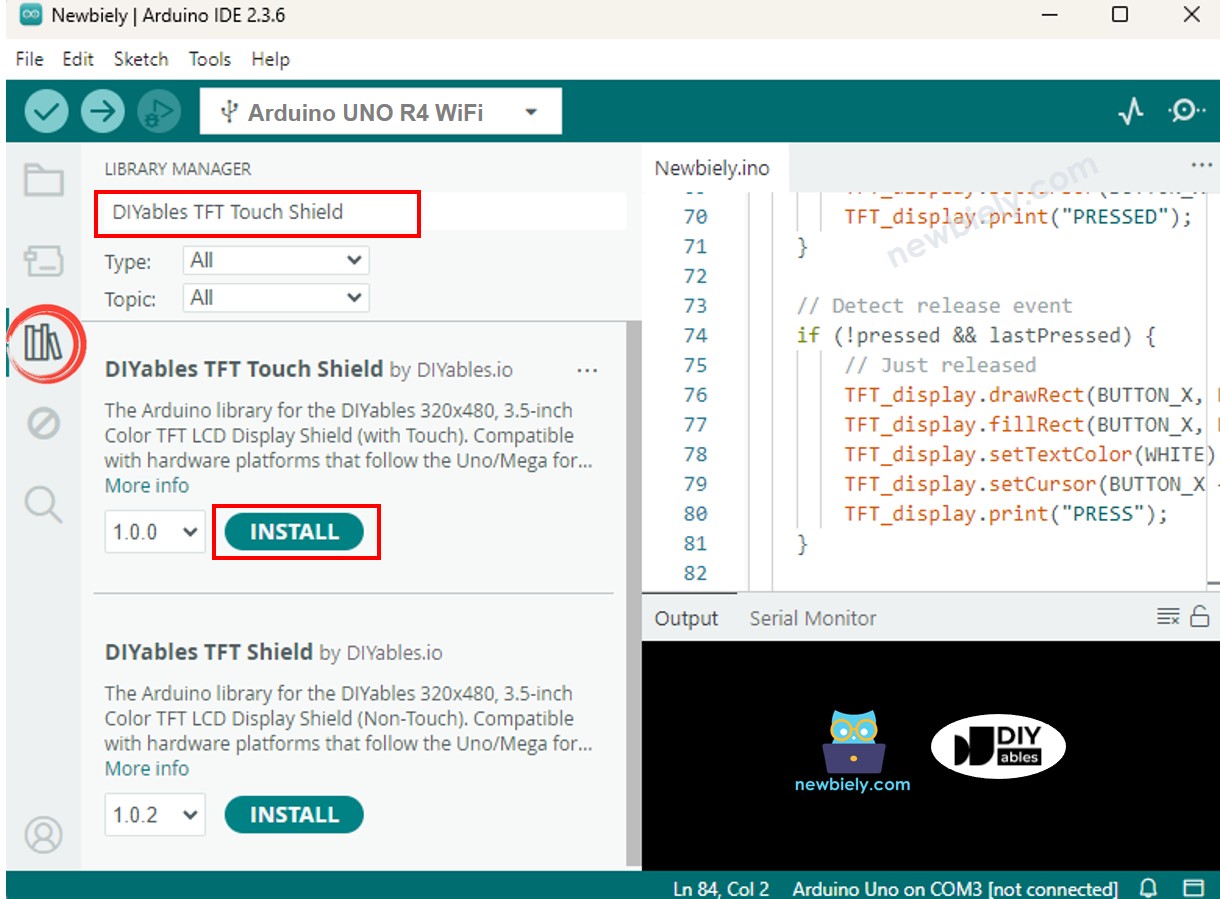This screenshot has height=899, width=1220.
Task: Click the Verify sketch checkmark icon
Action: (48, 111)
